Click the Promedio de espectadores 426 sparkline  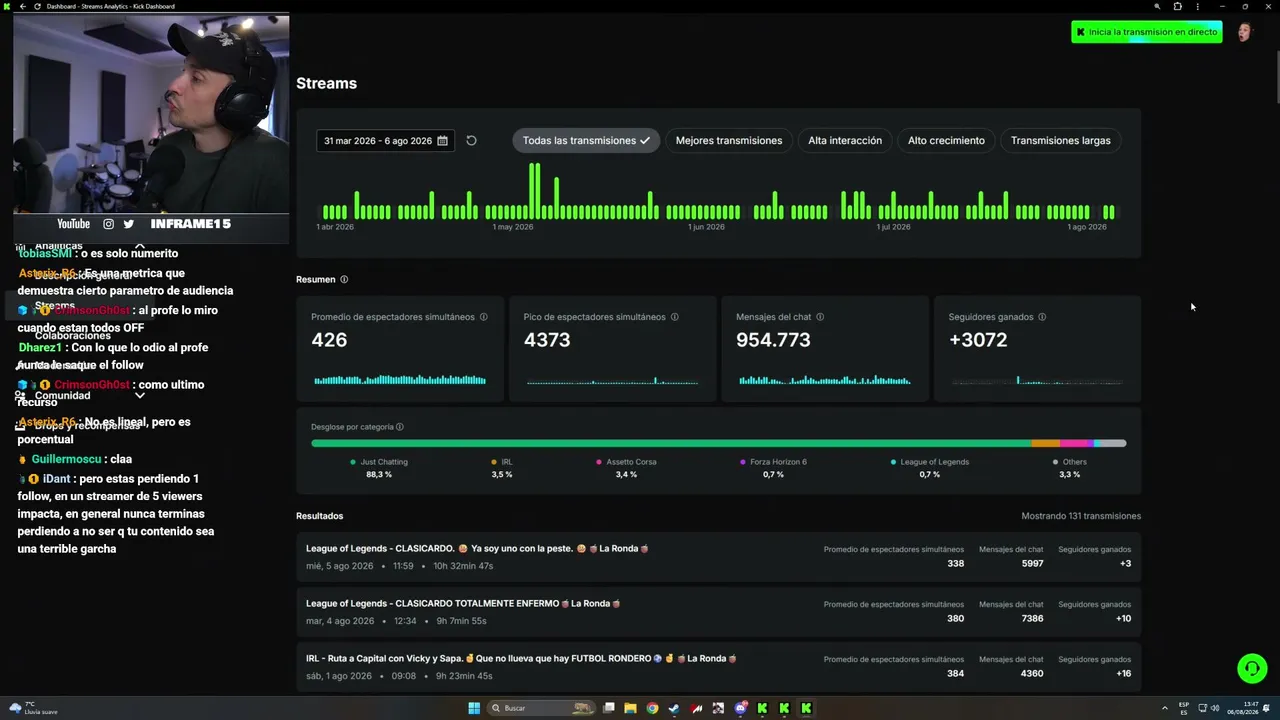click(x=400, y=380)
